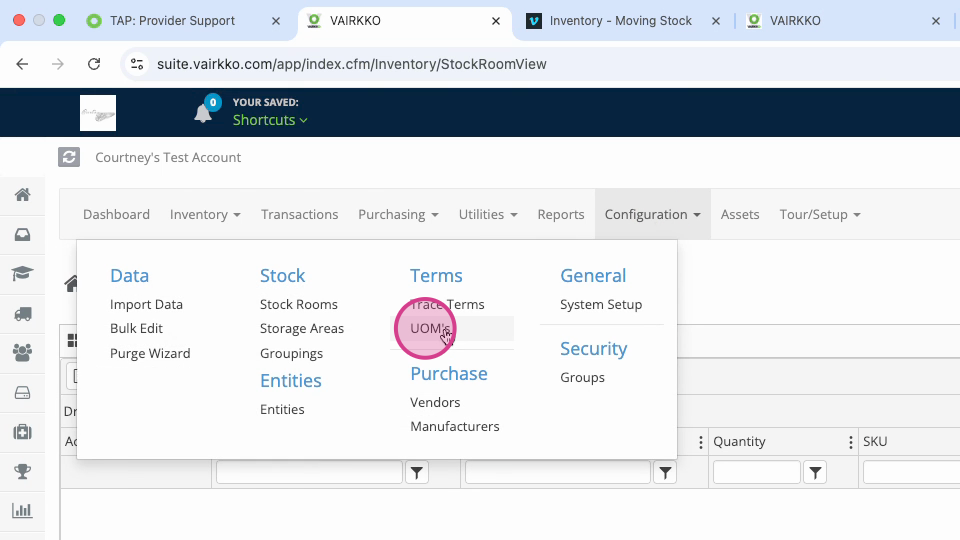Switch to Inventory - Moving Stock tab
Image resolution: width=960 pixels, height=540 pixels.
(x=621, y=21)
